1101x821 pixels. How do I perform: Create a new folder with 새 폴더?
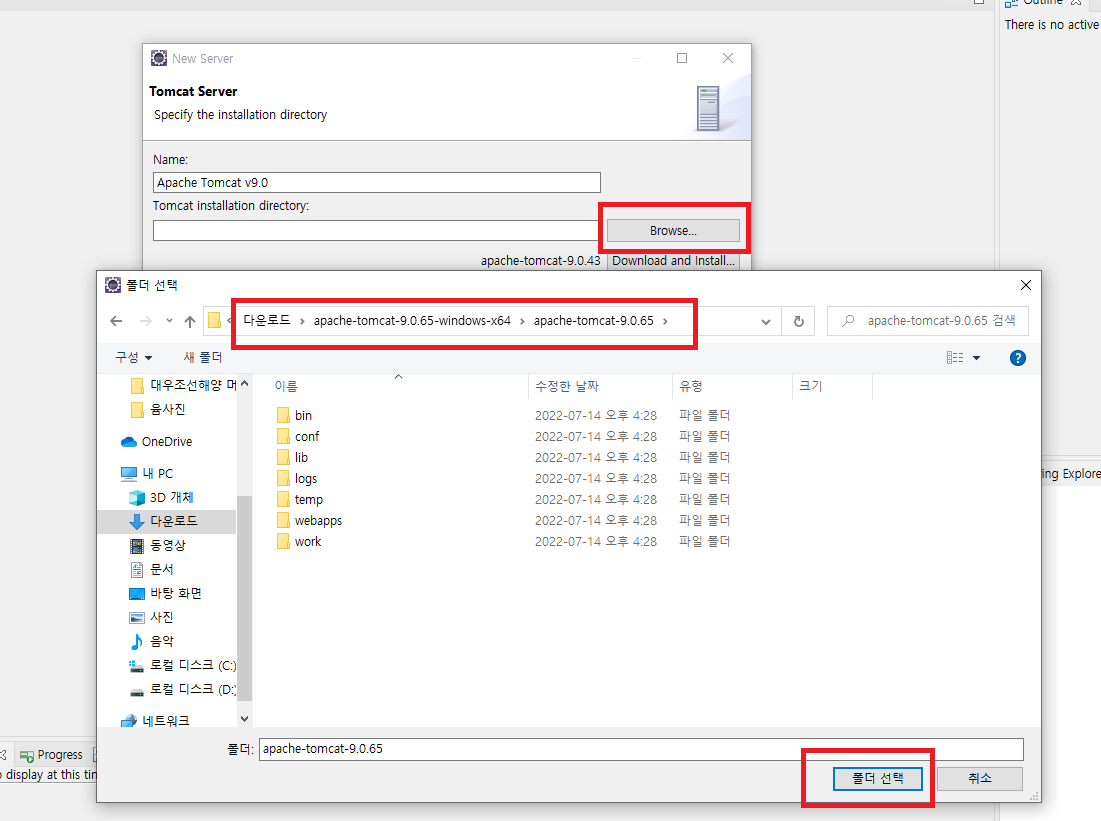[202, 357]
